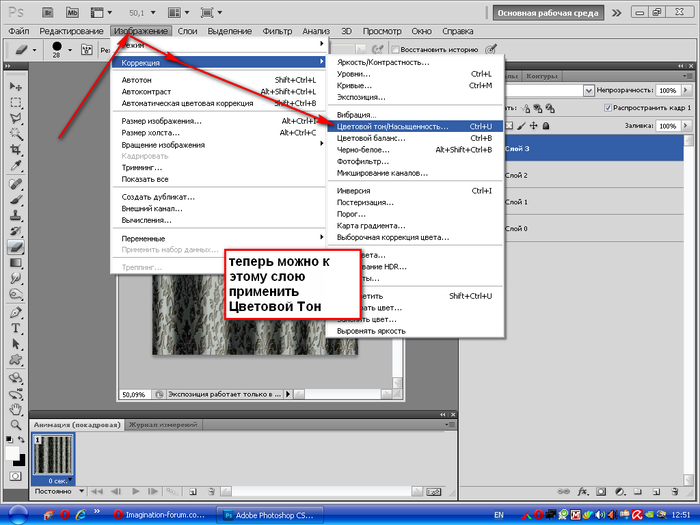Select the Healing Brush tool
The width and height of the screenshot is (700, 525).
pos(16,184)
